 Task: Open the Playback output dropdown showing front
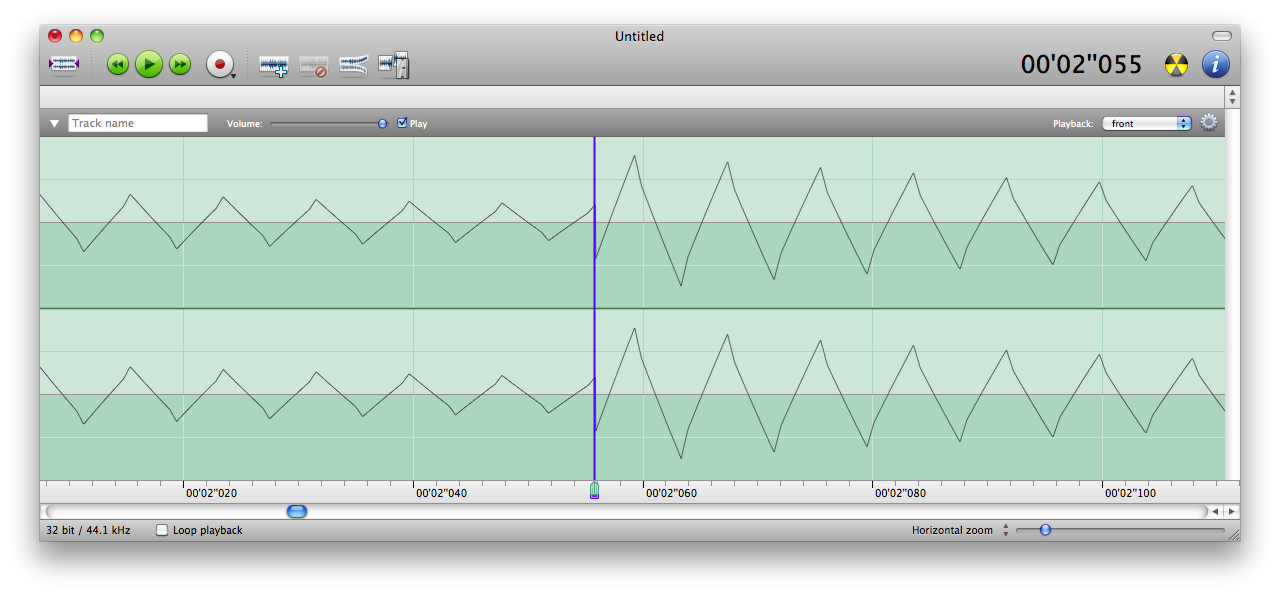(1146, 123)
